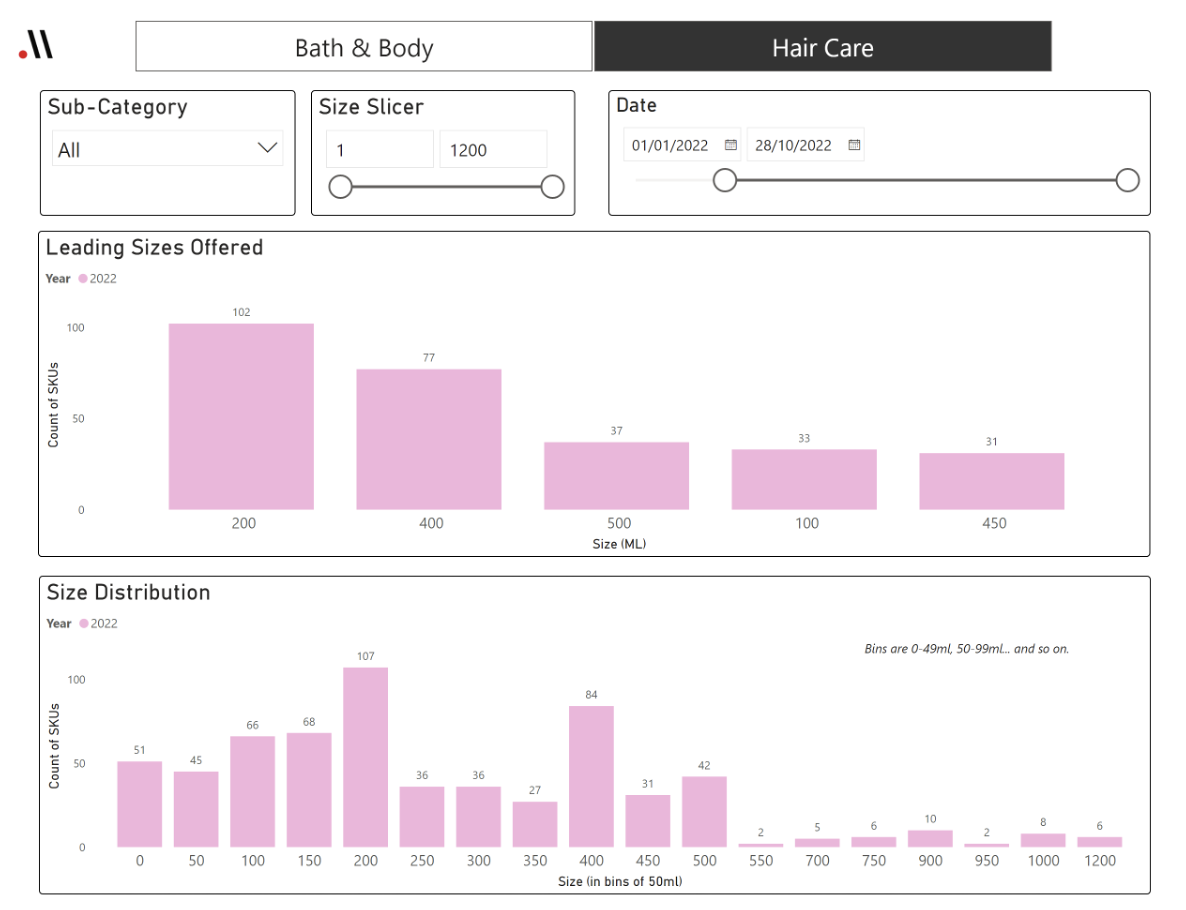1186x910 pixels.
Task: Switch to the Bath & Body tab
Action: (364, 47)
